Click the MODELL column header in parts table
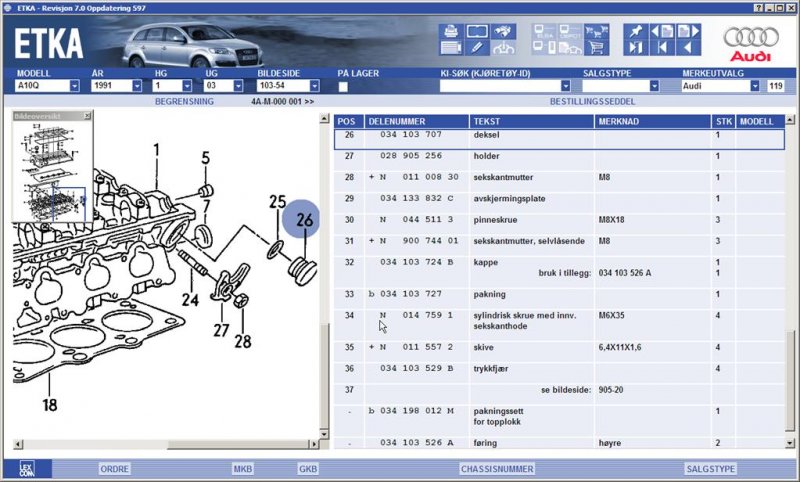This screenshot has height=482, width=800. [760, 121]
